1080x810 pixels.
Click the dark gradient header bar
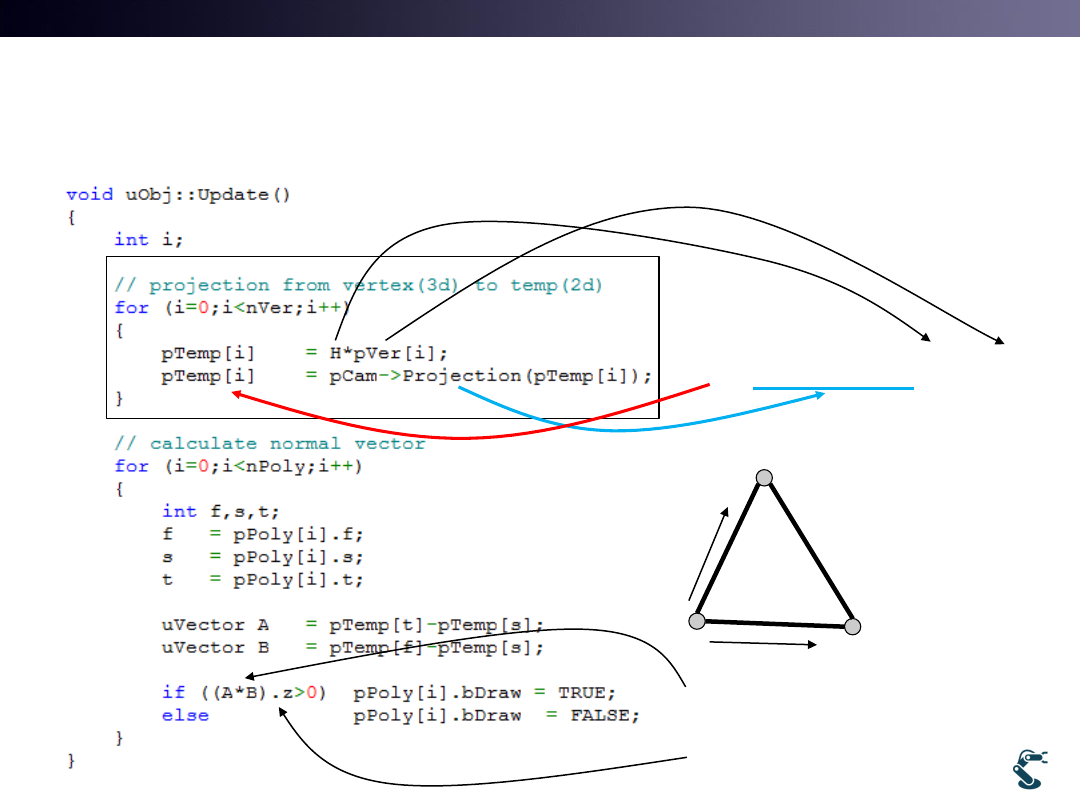pos(540,18)
